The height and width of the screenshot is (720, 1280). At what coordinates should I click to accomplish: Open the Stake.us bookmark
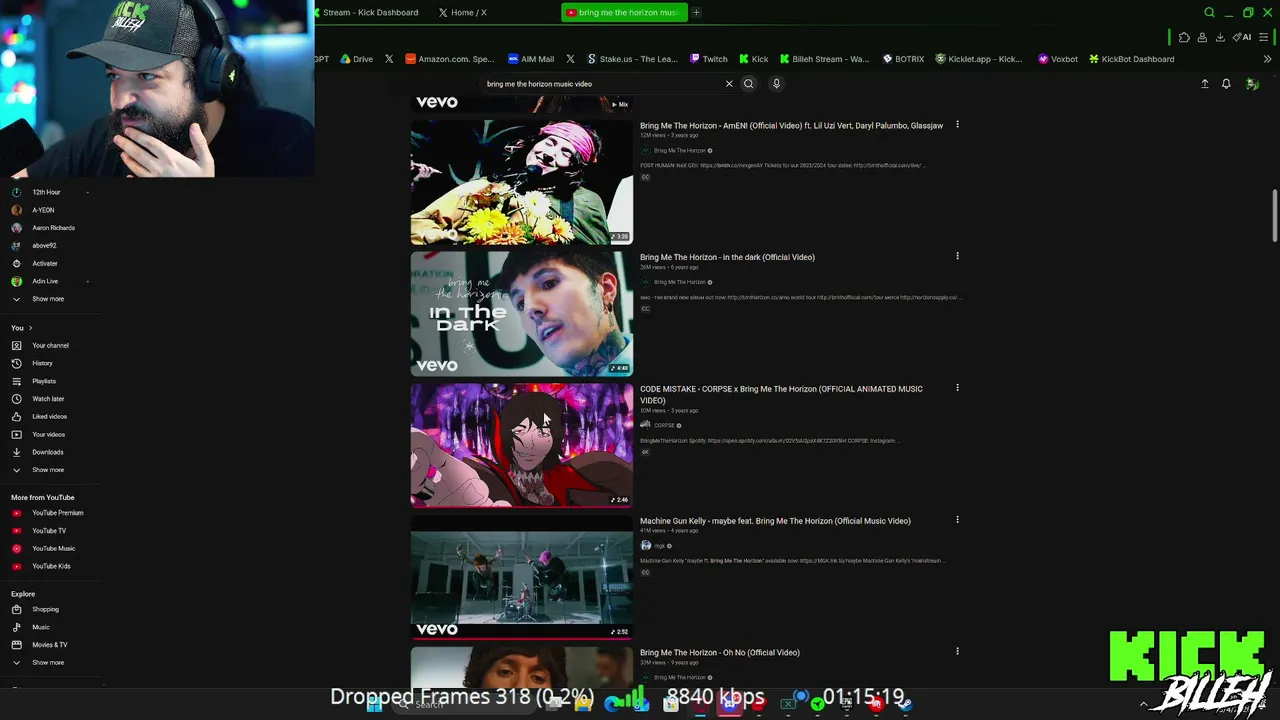[x=633, y=59]
